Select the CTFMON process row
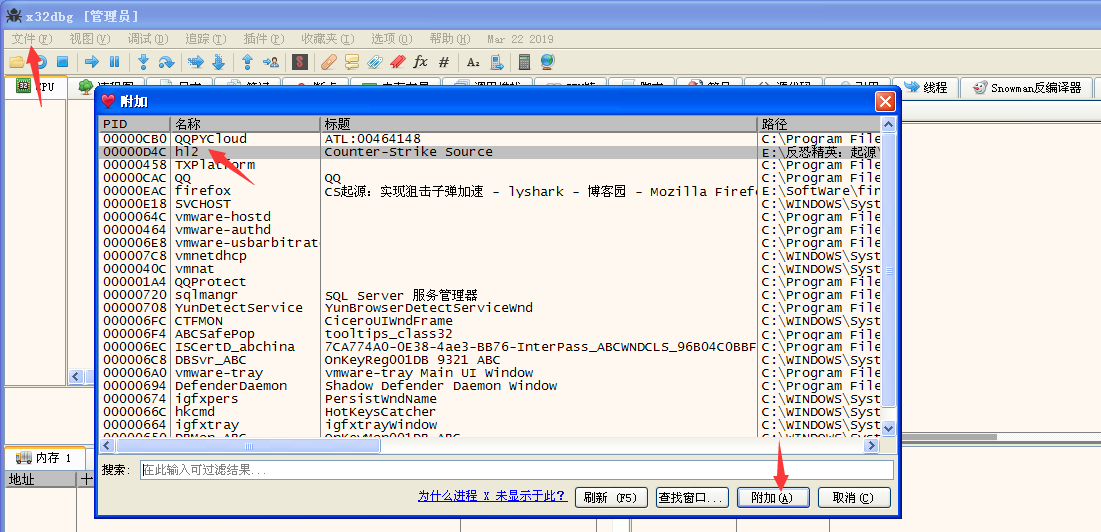The image size is (1101, 532). (490, 321)
